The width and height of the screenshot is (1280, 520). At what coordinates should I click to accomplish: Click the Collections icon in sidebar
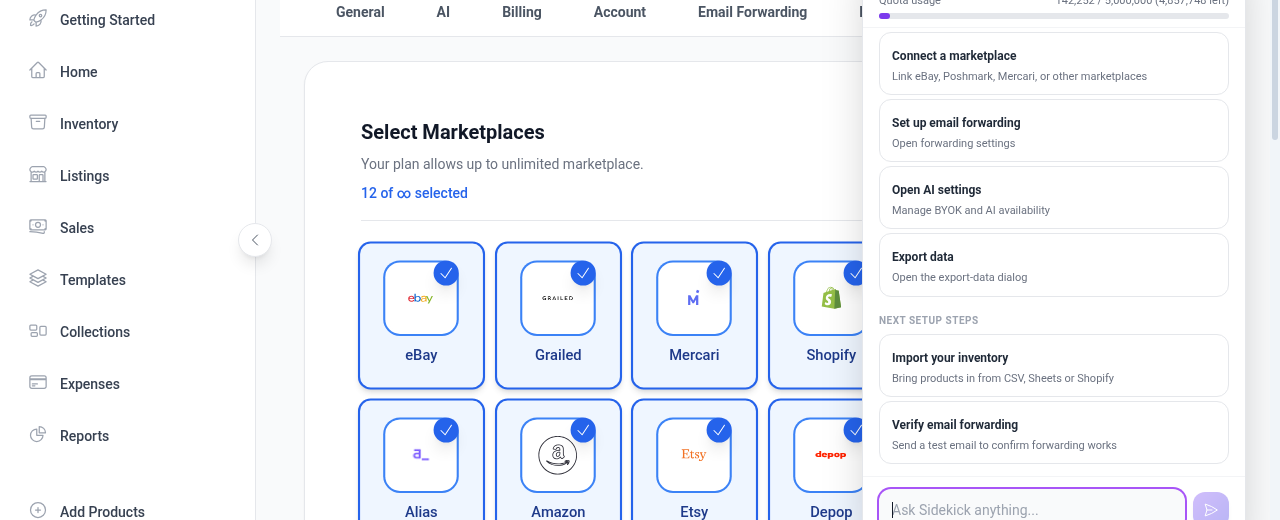pyautogui.click(x=38, y=331)
